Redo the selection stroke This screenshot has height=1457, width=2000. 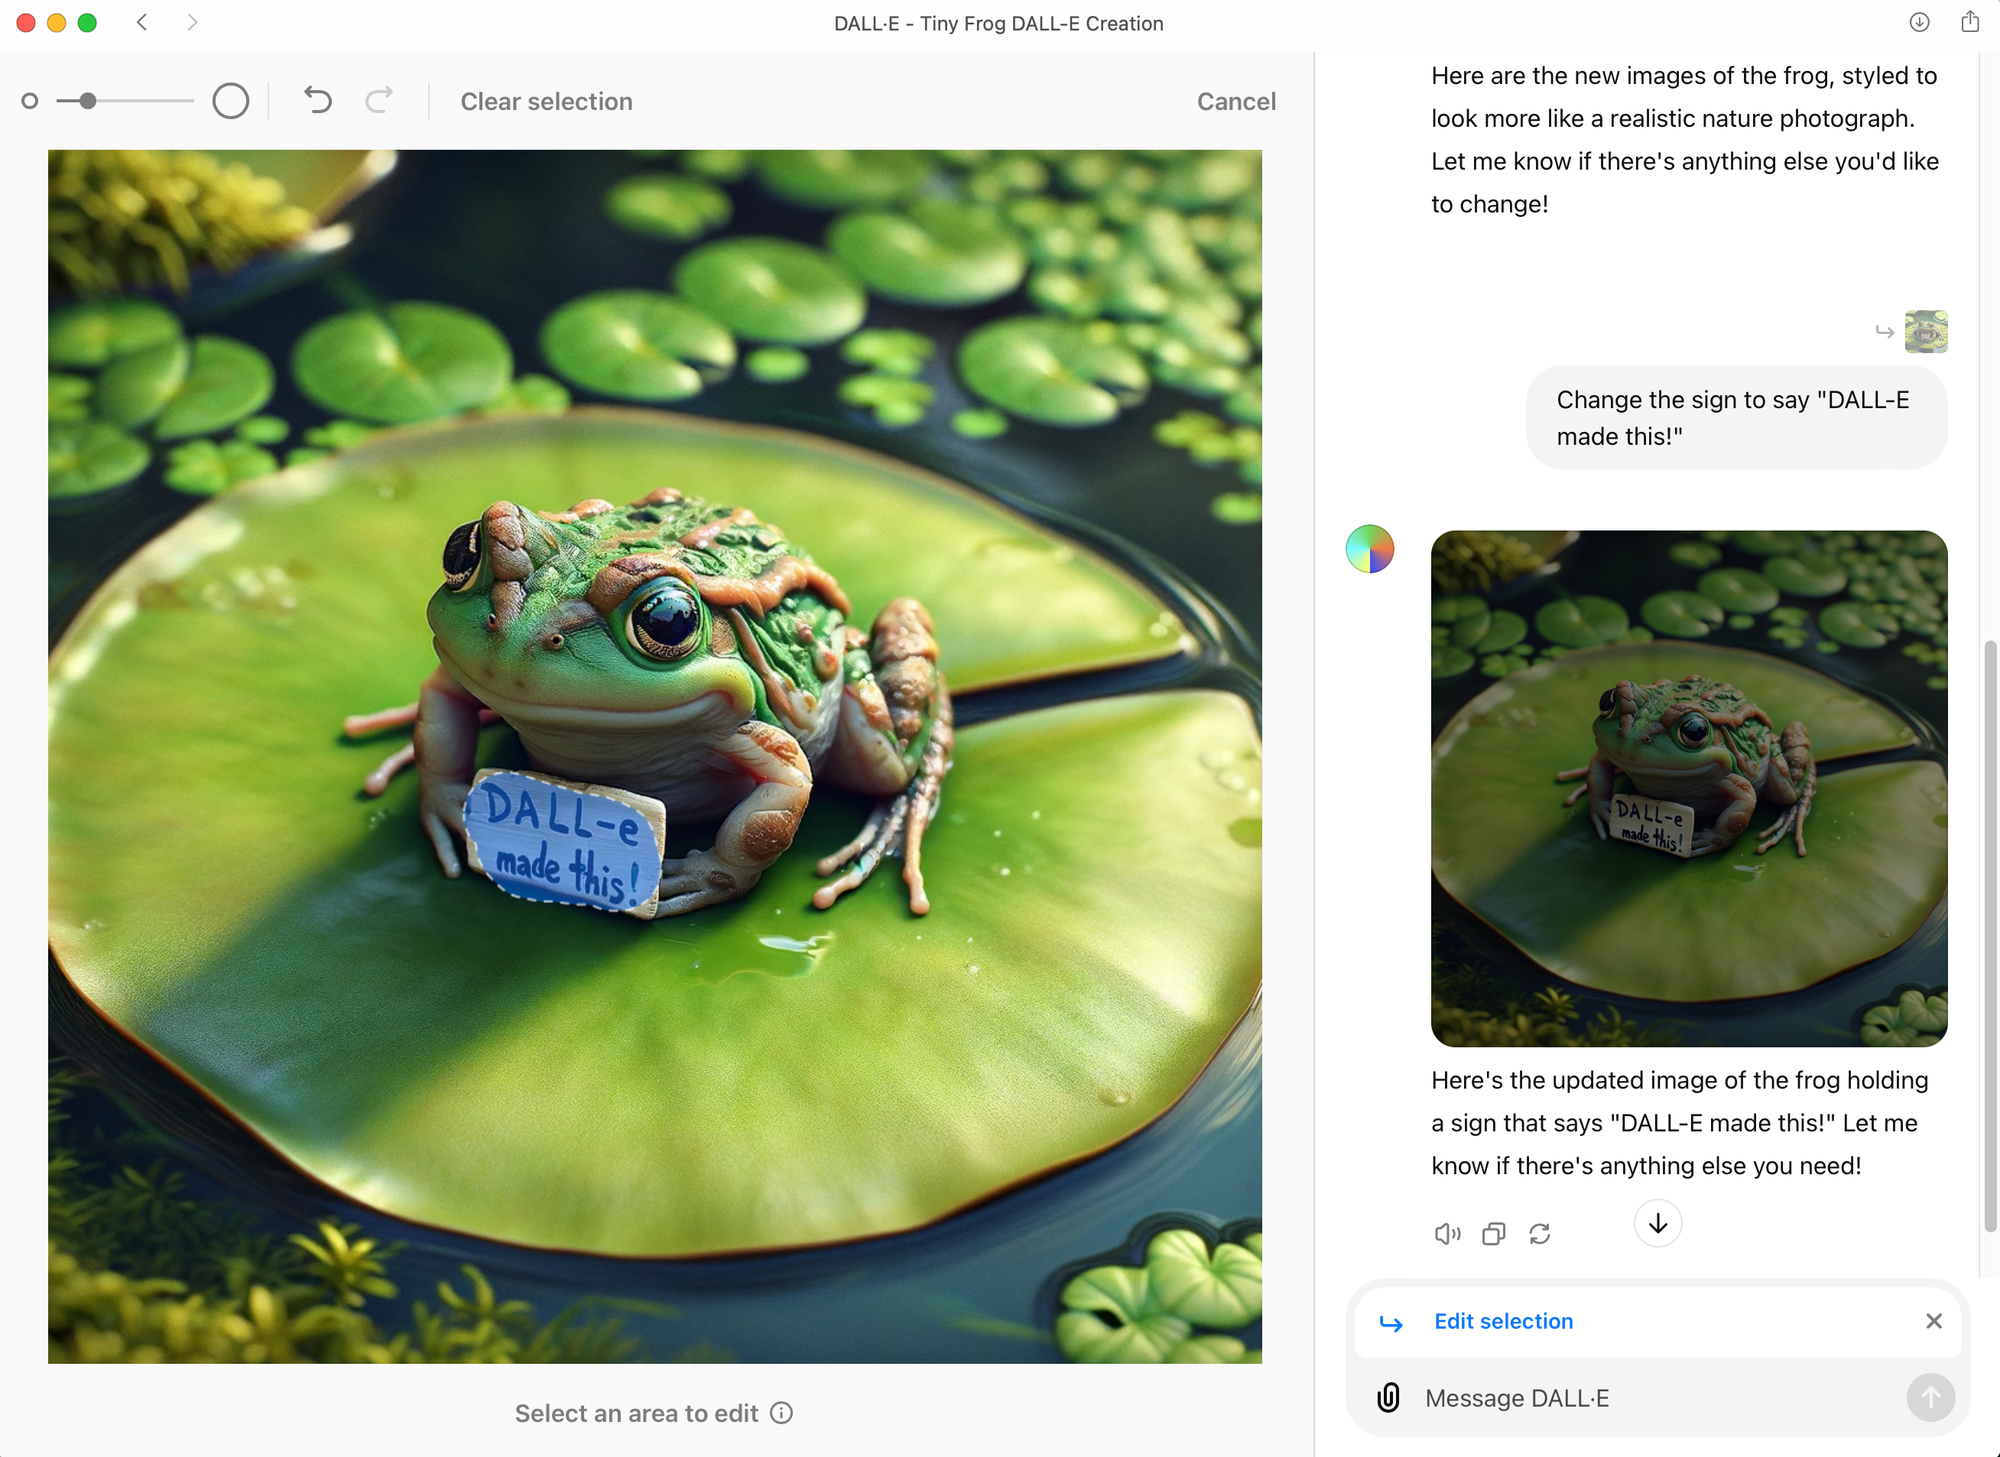tap(379, 100)
